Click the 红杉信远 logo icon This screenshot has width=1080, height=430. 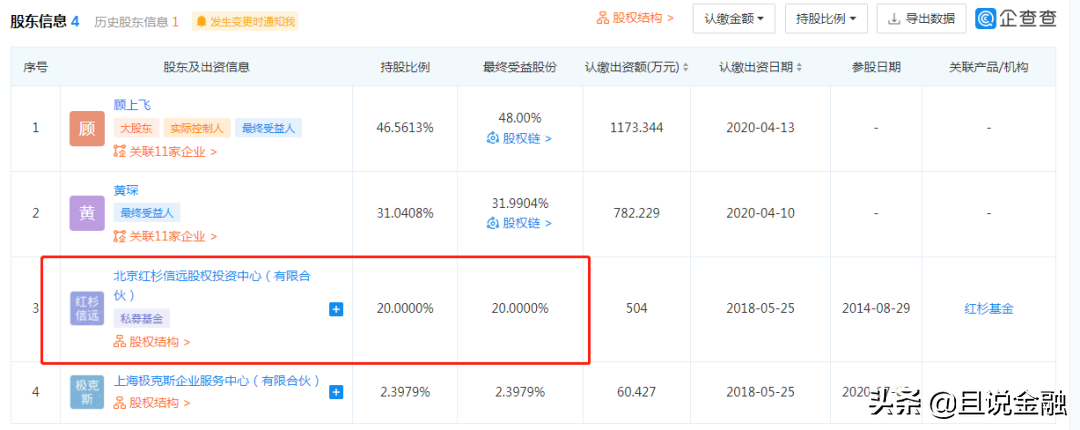point(87,308)
